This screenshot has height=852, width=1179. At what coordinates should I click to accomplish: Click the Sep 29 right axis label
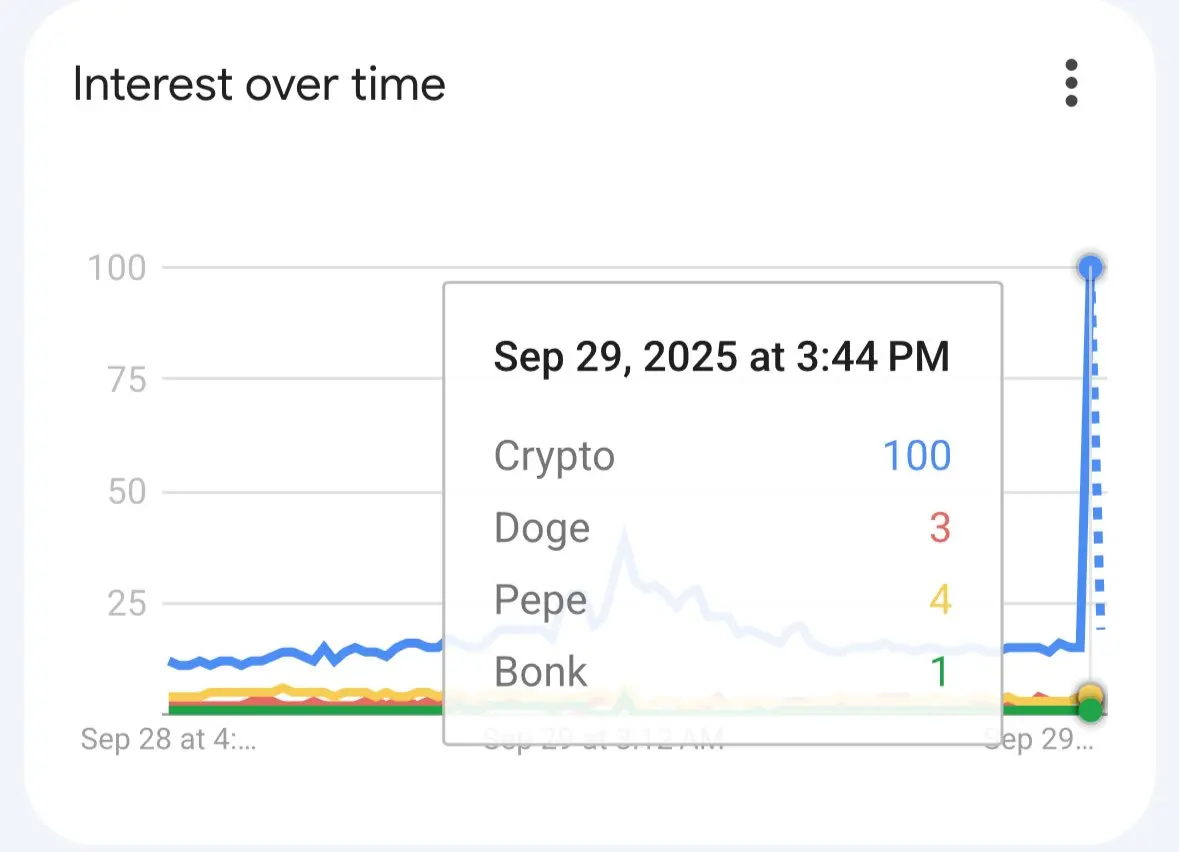click(1039, 739)
